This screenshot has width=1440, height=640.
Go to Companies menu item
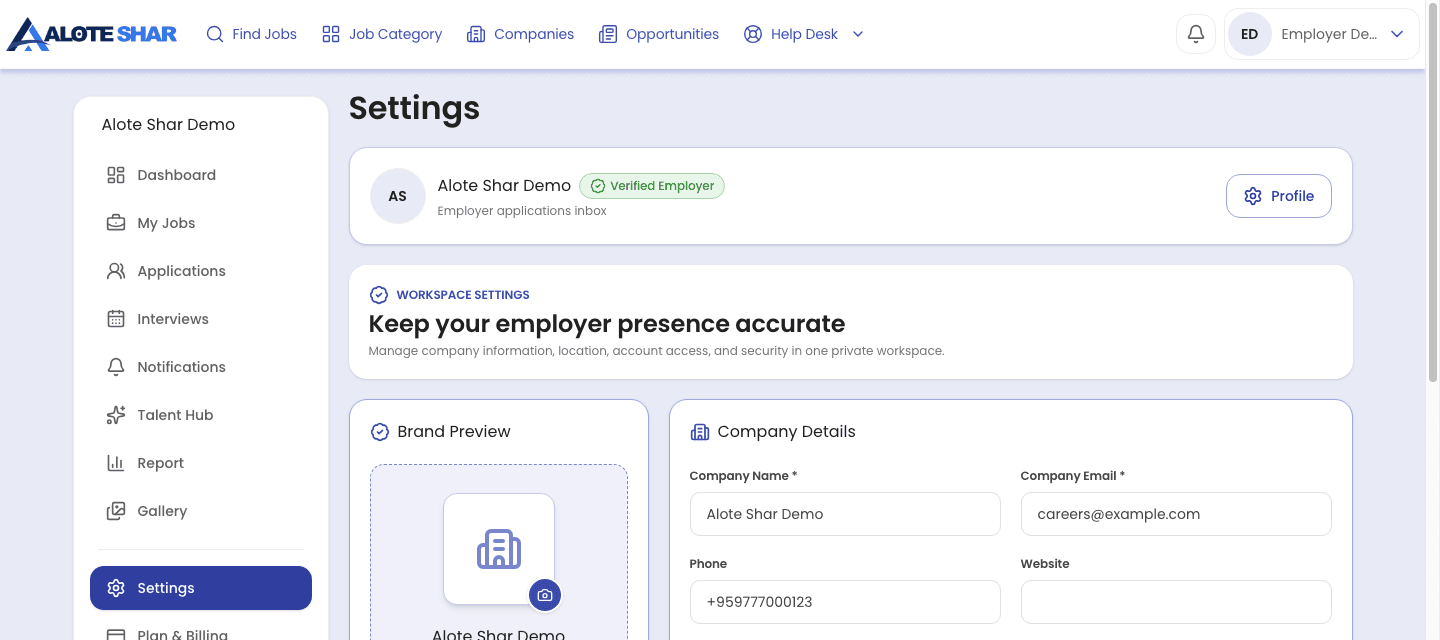tap(521, 34)
